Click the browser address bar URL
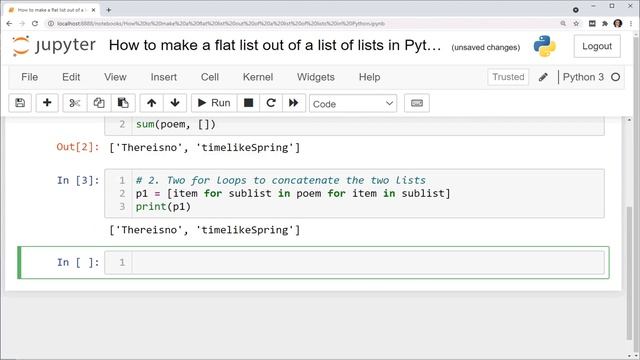This screenshot has width=640, height=360. 221,24
